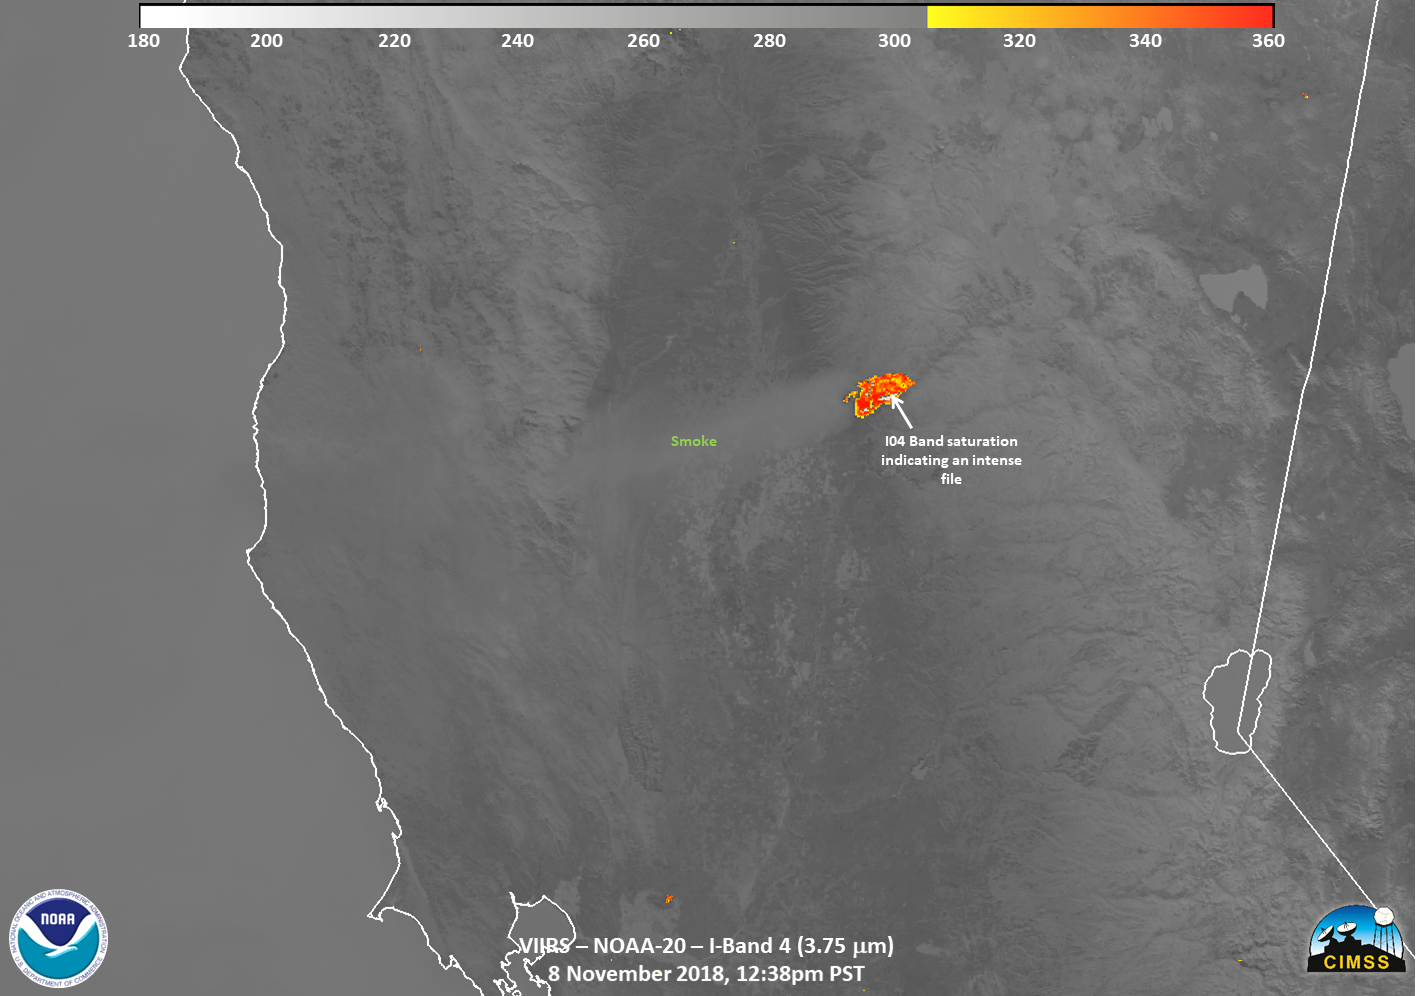Click the 360 label on the color scale
This screenshot has width=1416, height=996.
point(1268,41)
